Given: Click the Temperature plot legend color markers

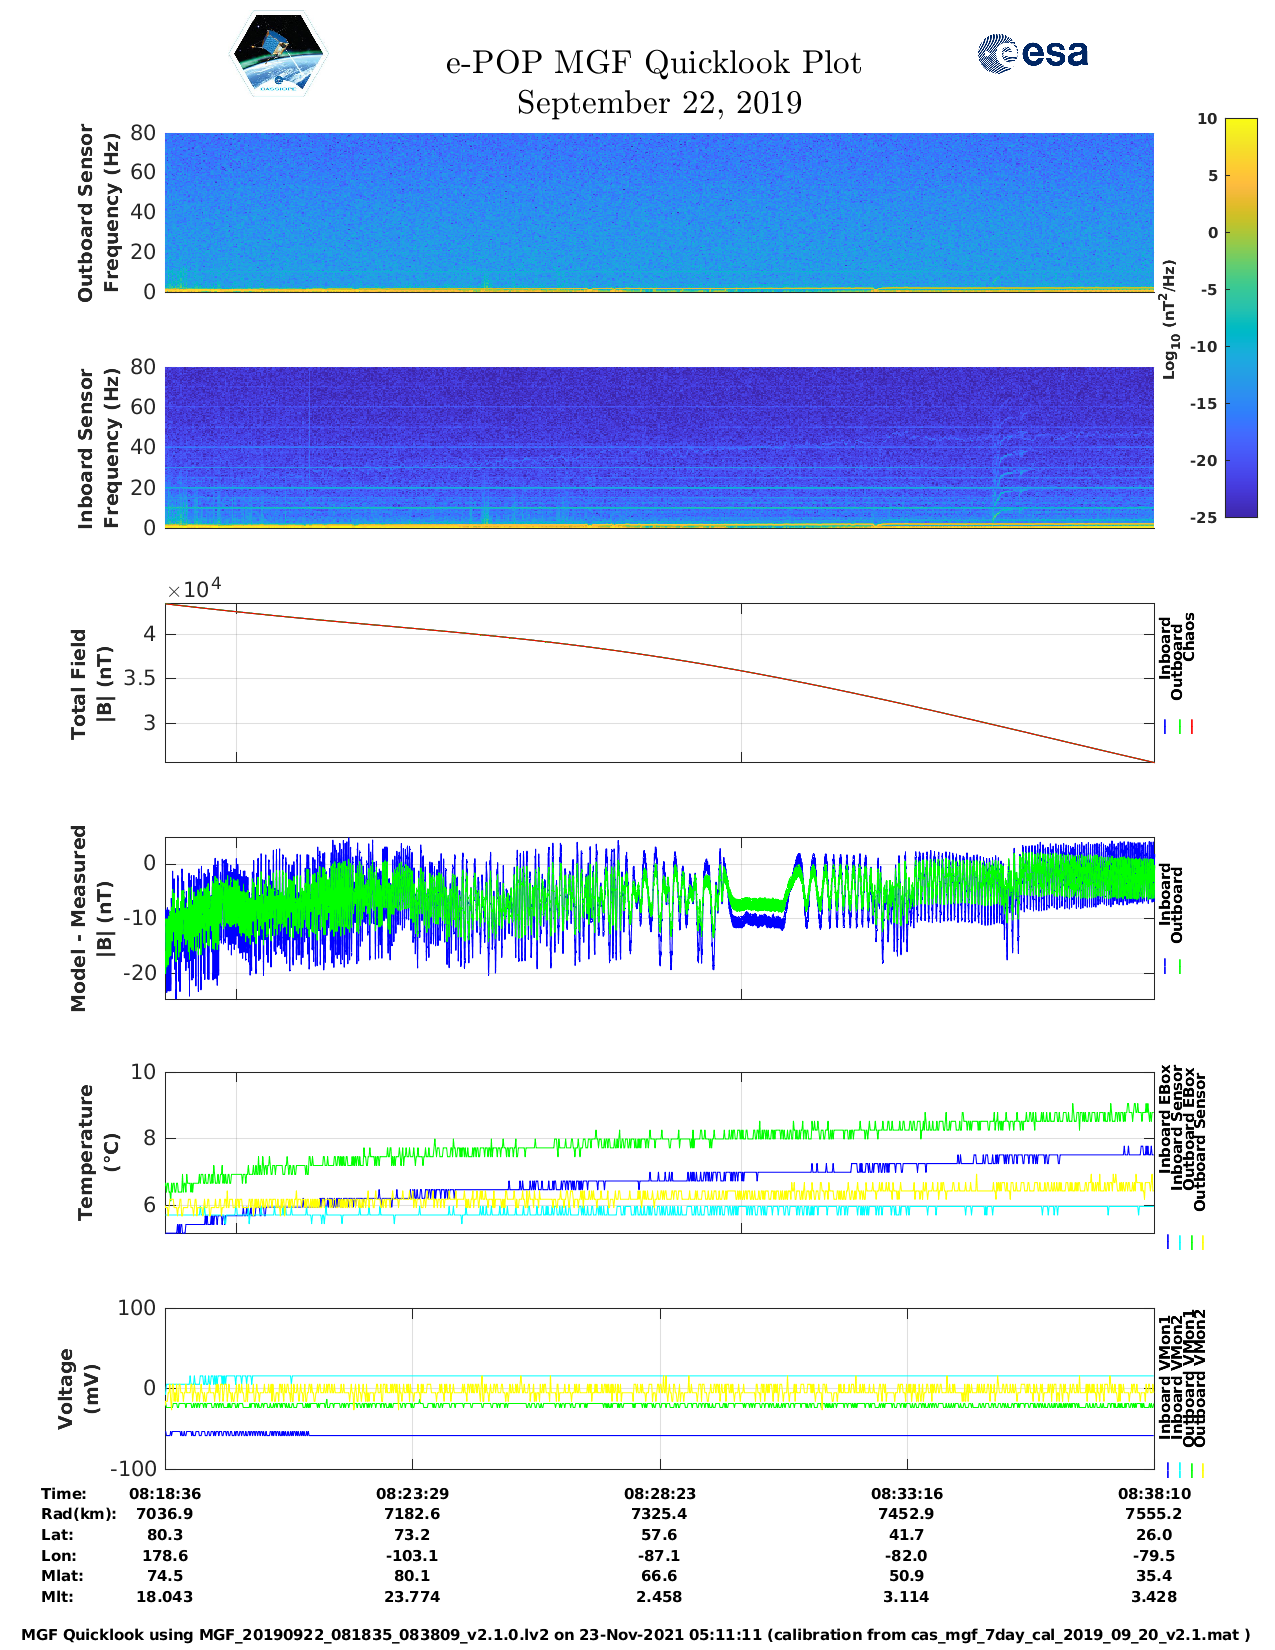Looking at the screenshot, I should (x=1184, y=1242).
